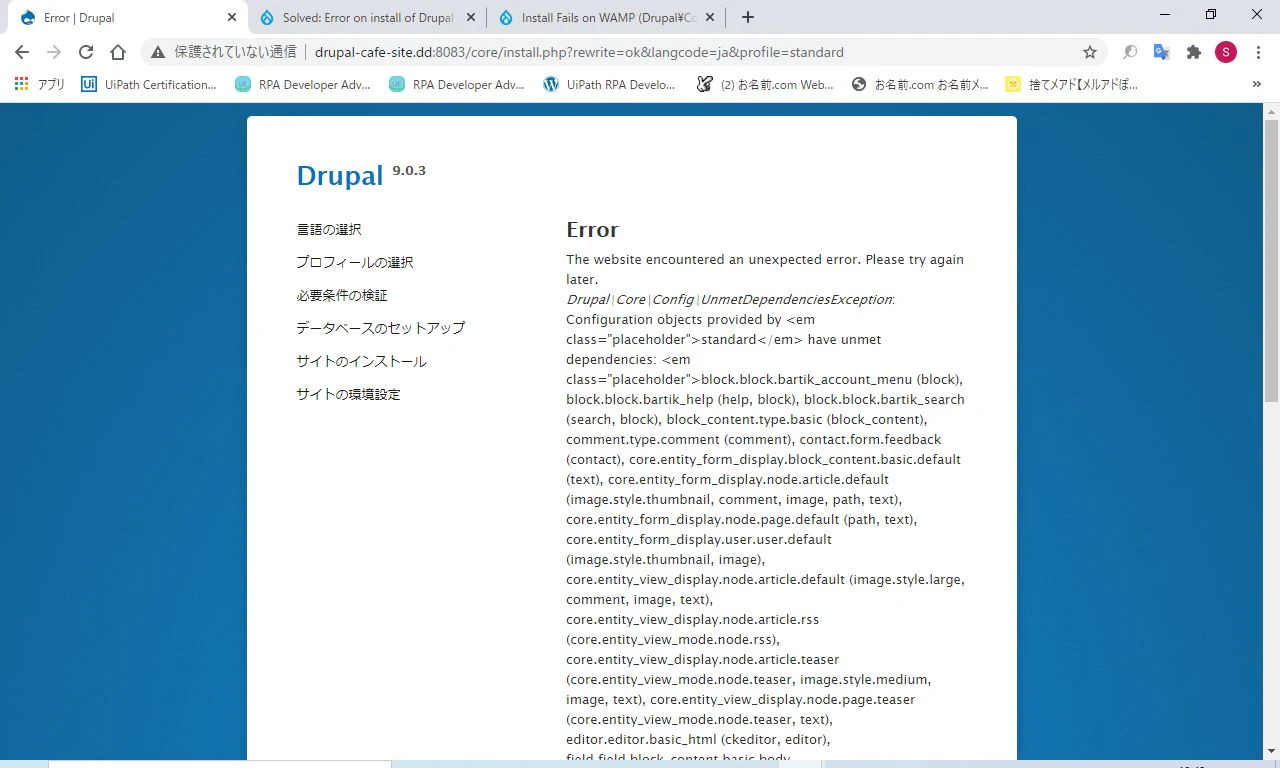Open UiPath Certification bookmark
The image size is (1280, 768).
click(149, 85)
